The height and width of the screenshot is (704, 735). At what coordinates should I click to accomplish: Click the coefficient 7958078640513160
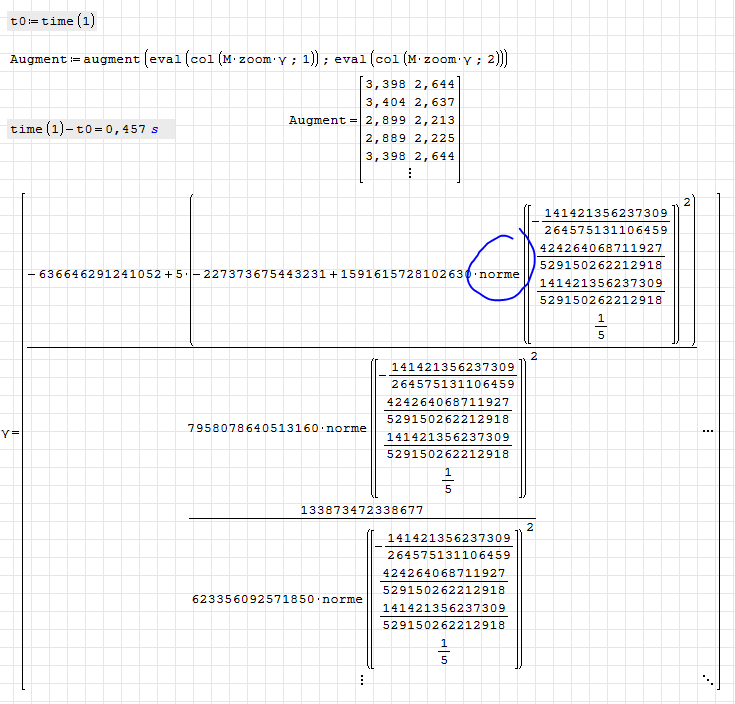252,429
